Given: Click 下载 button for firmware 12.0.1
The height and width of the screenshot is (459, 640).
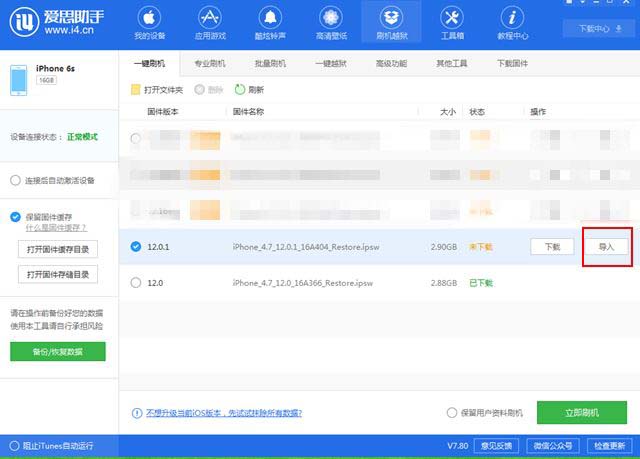Looking at the screenshot, I should click(x=552, y=247).
